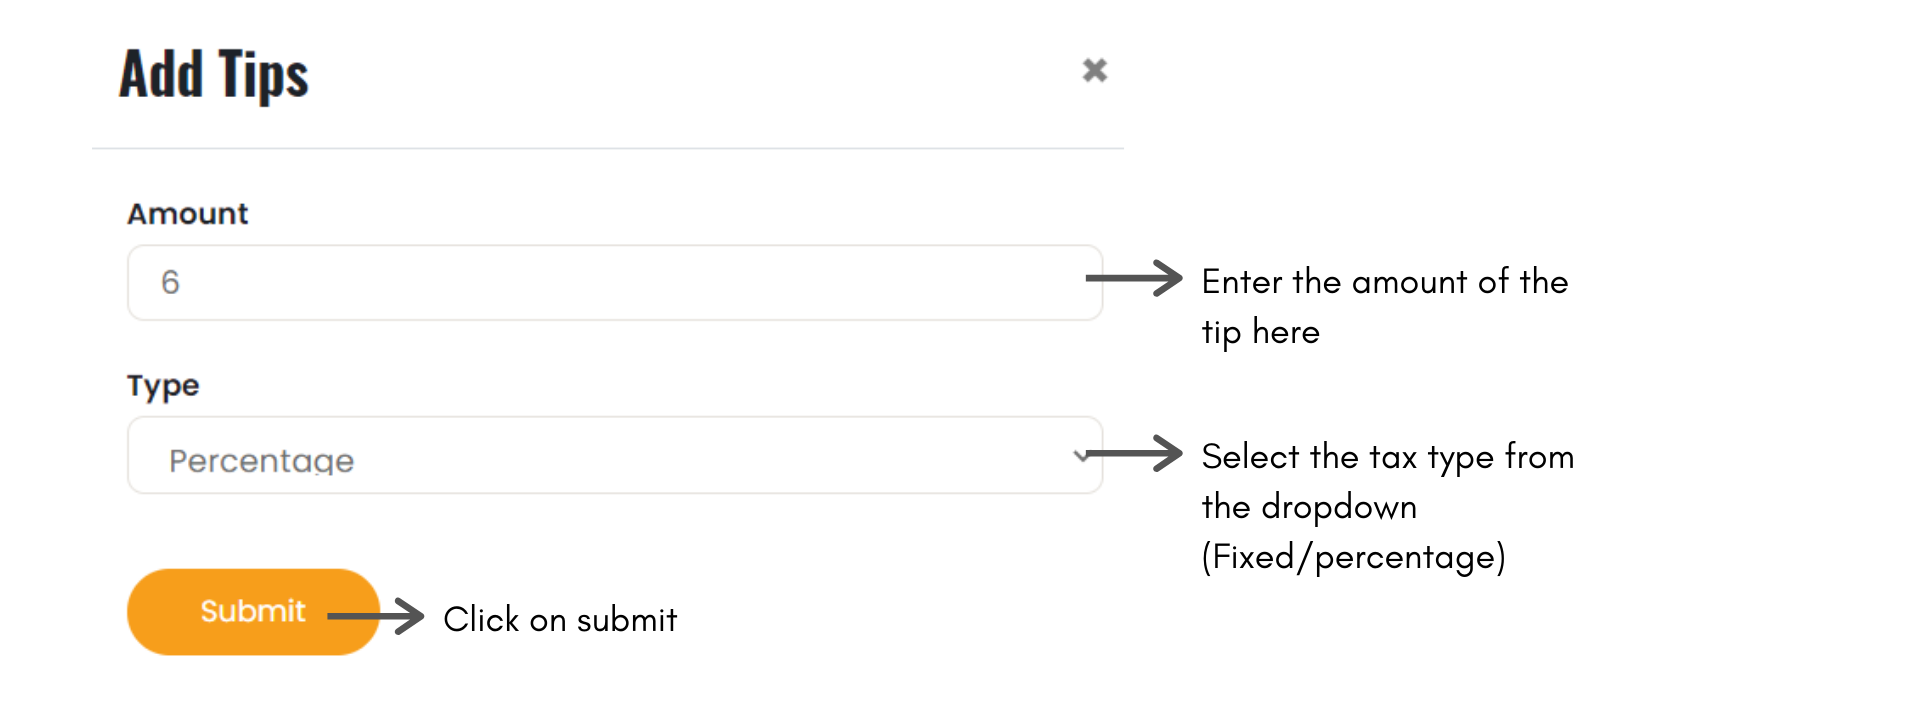The width and height of the screenshot is (1920, 705).
Task: Click the "(Fixed/percentage)" annotation text
Action: point(1353,557)
